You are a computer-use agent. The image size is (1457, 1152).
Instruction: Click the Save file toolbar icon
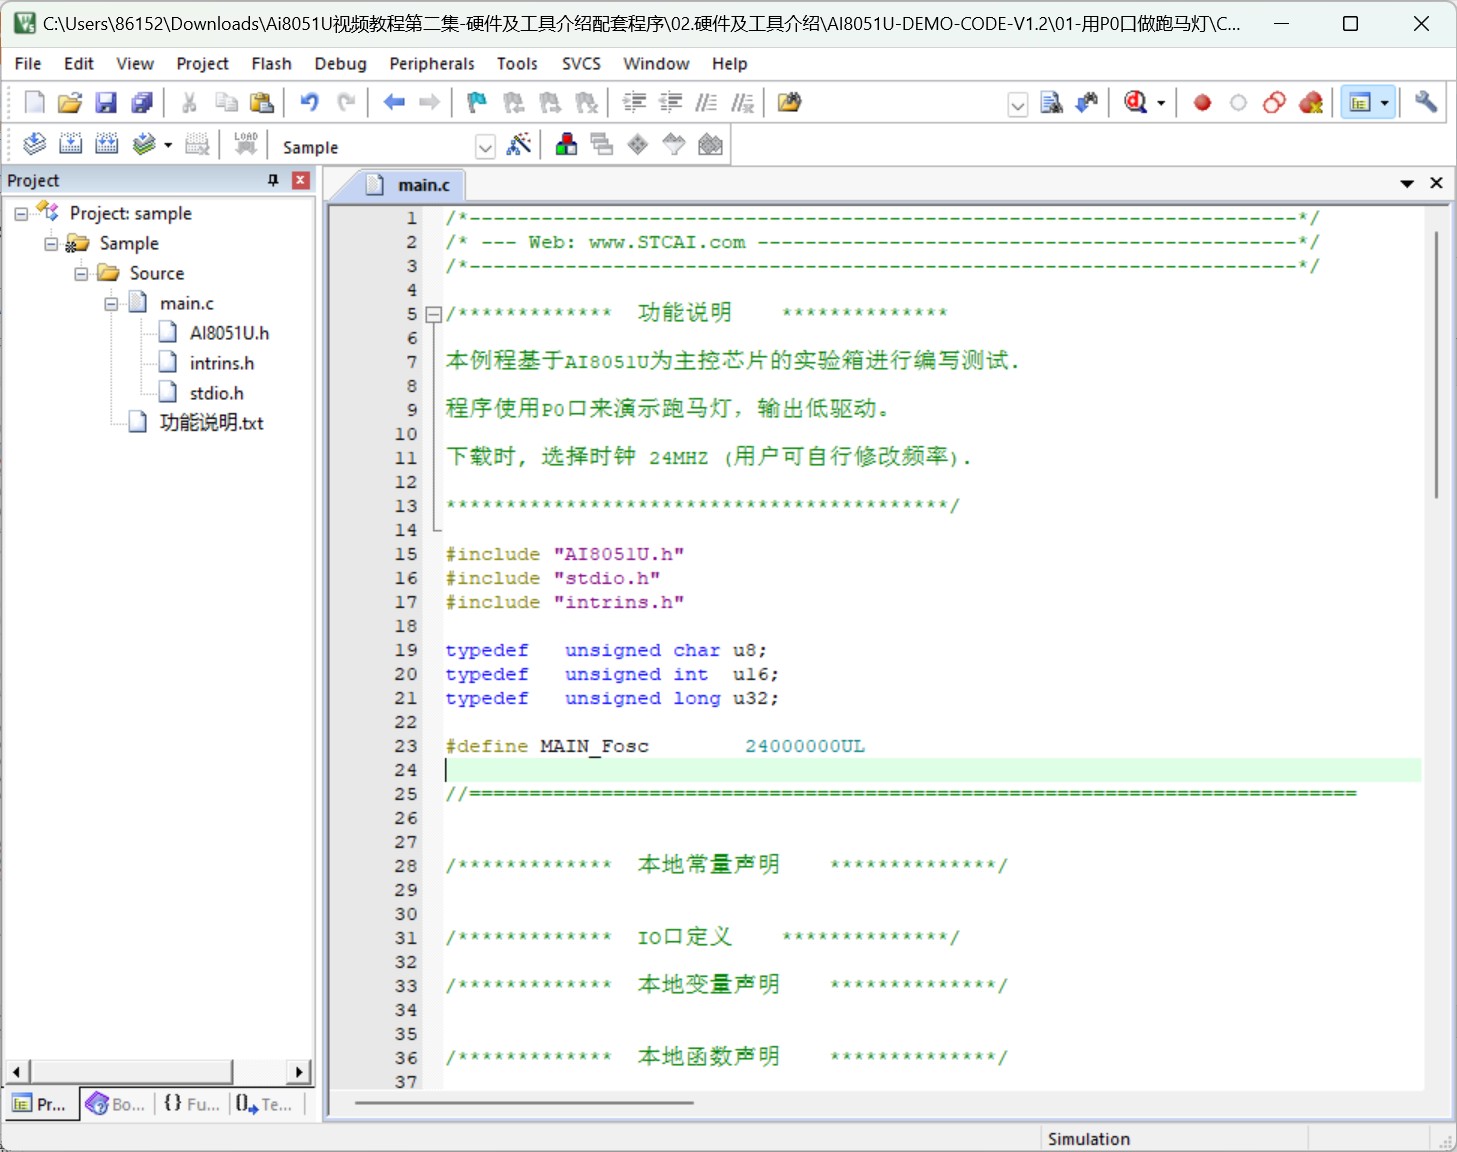(106, 102)
